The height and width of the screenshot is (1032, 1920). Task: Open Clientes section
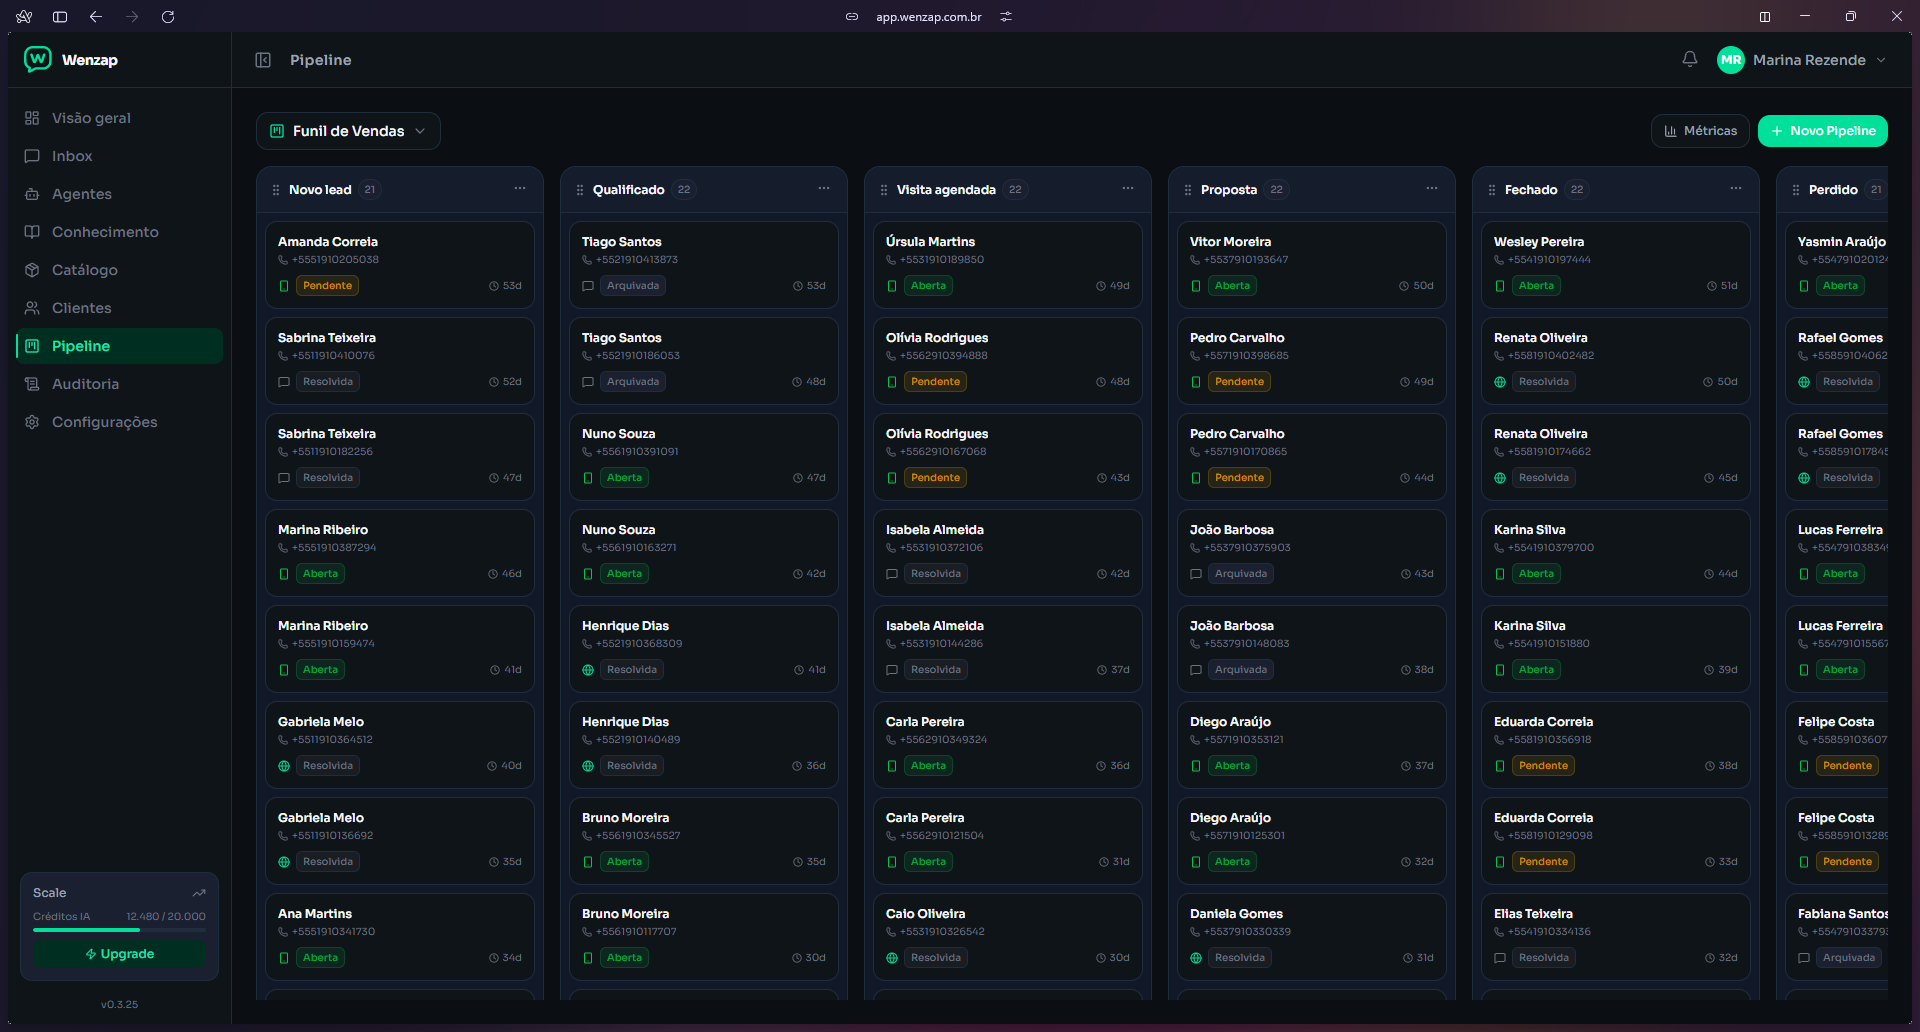(119, 308)
